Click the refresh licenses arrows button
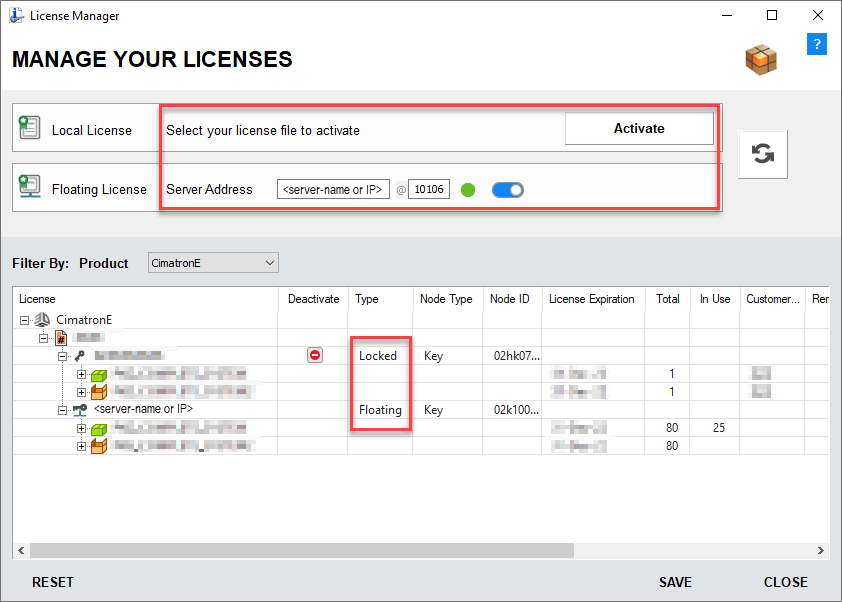Image resolution: width=842 pixels, height=602 pixels. click(x=763, y=154)
